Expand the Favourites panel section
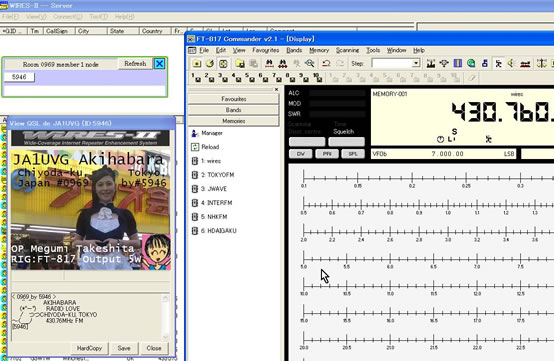Viewport: 554px width, 361px height. (x=234, y=99)
